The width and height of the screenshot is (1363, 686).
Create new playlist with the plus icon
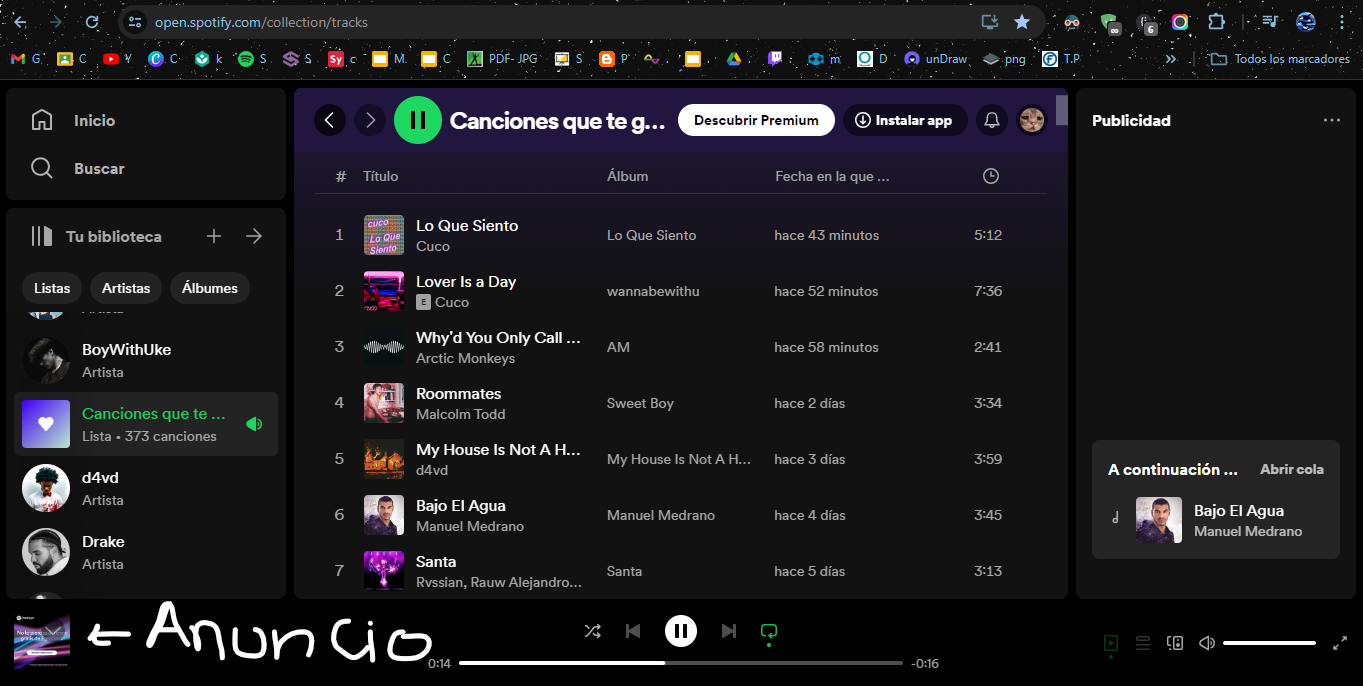213,236
